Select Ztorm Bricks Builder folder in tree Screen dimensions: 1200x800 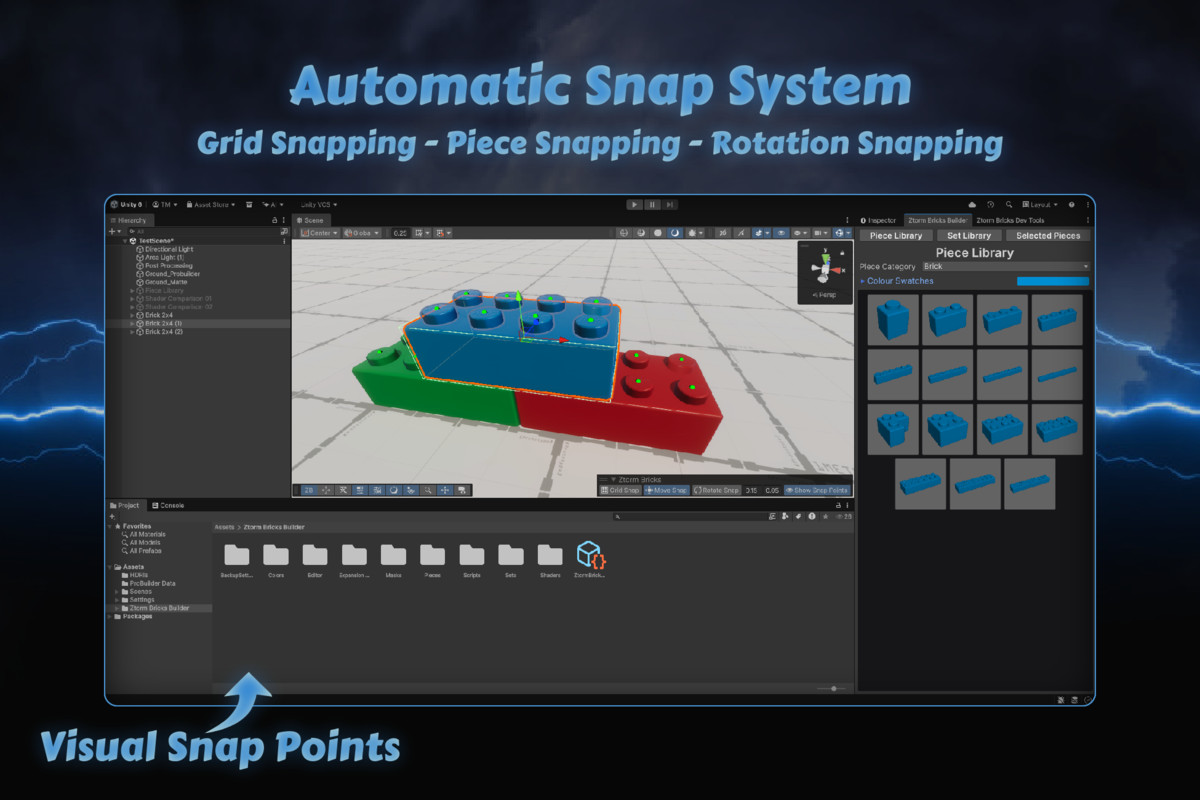159,608
